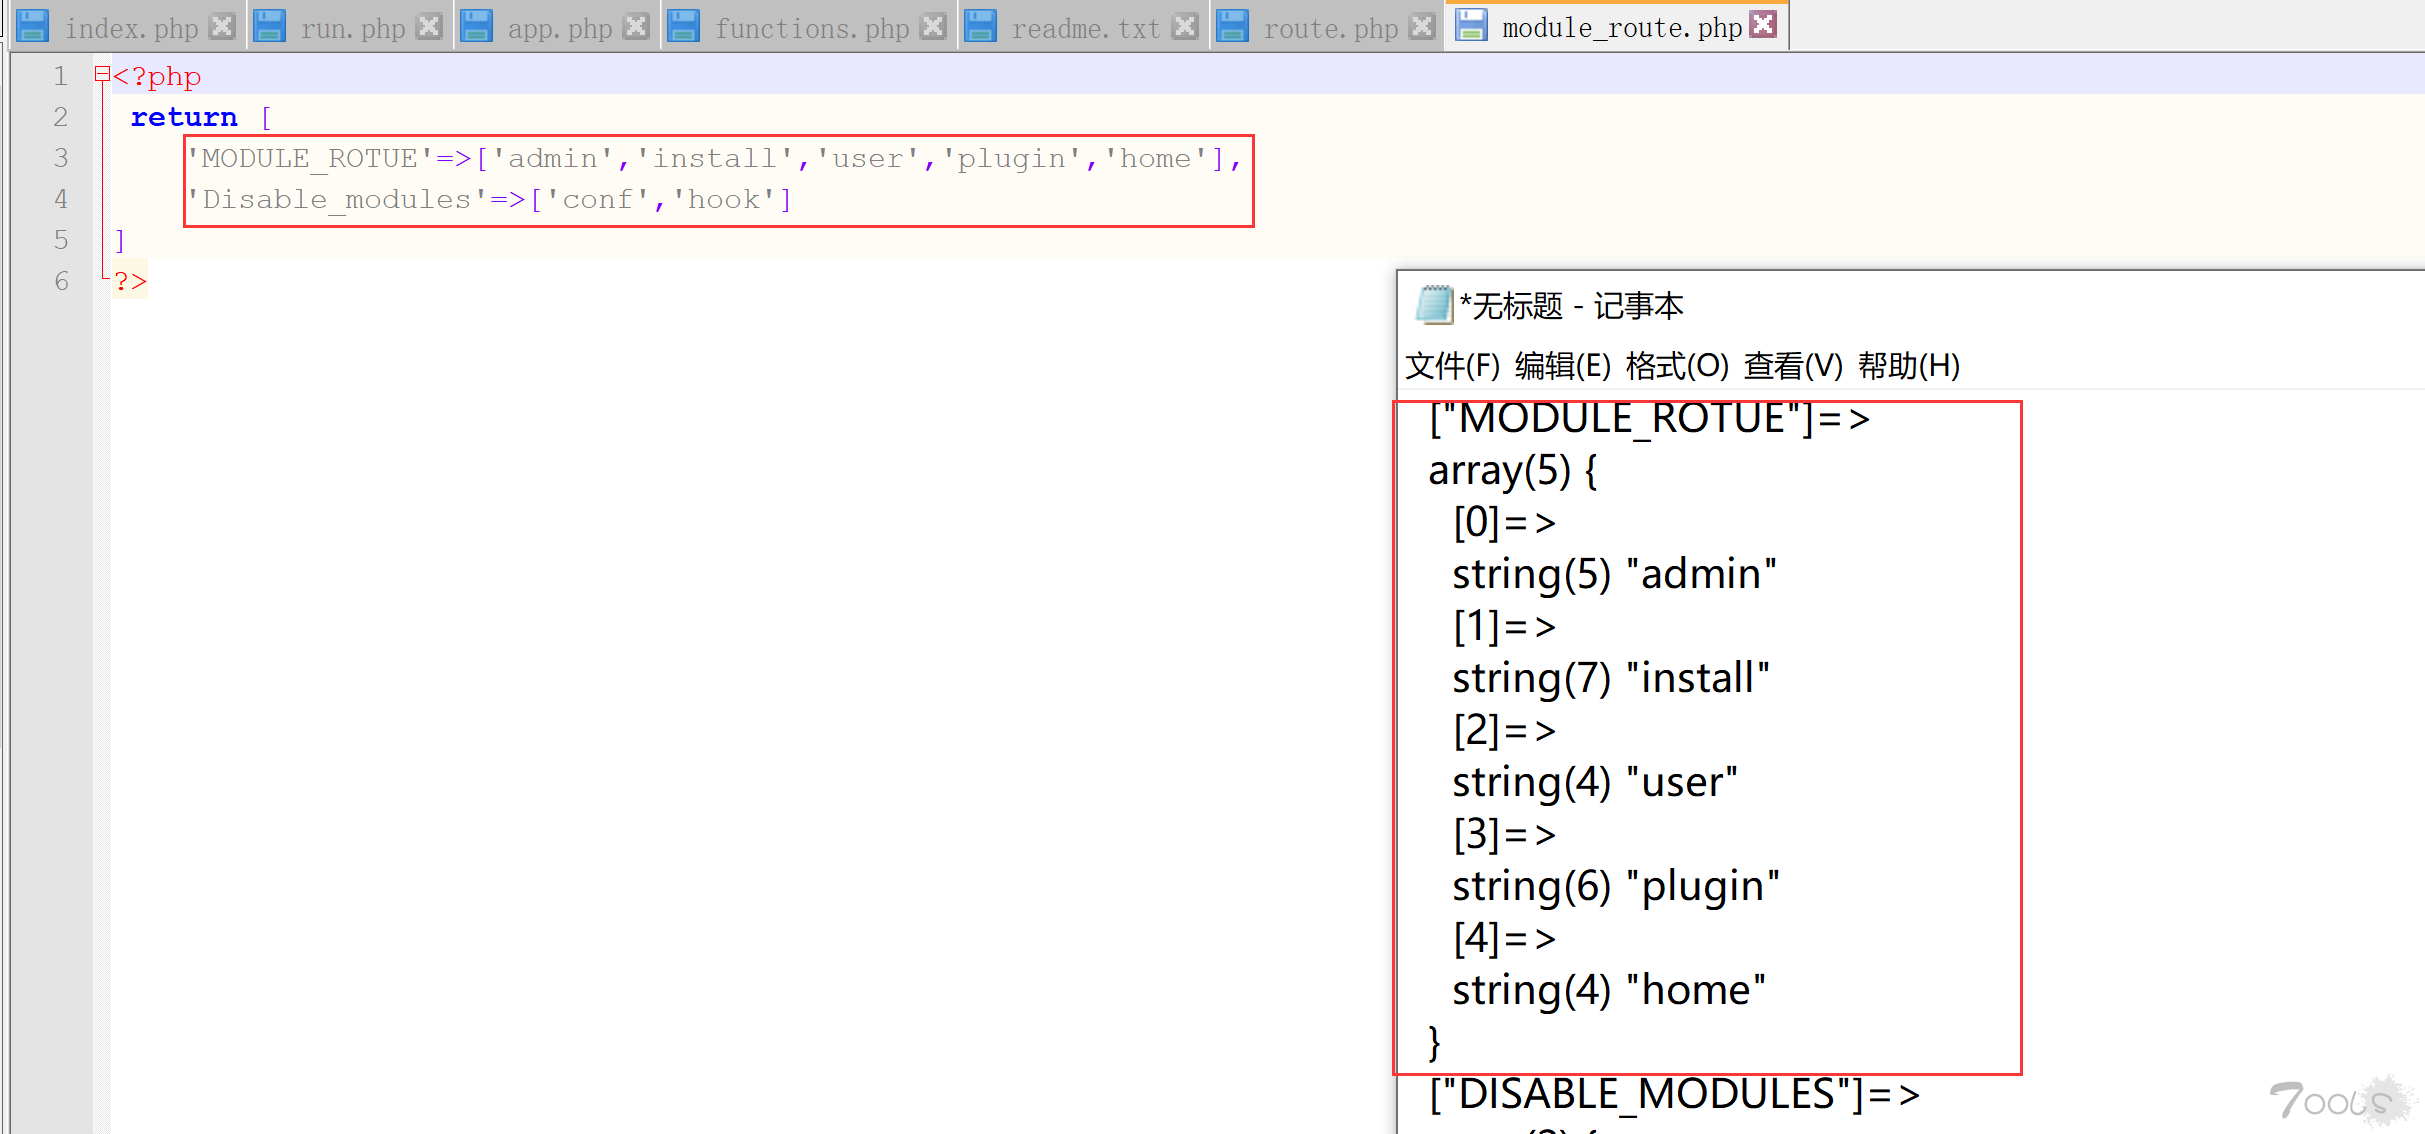Click save icon on route.php tab
2425x1134 pixels.
[x=1232, y=26]
